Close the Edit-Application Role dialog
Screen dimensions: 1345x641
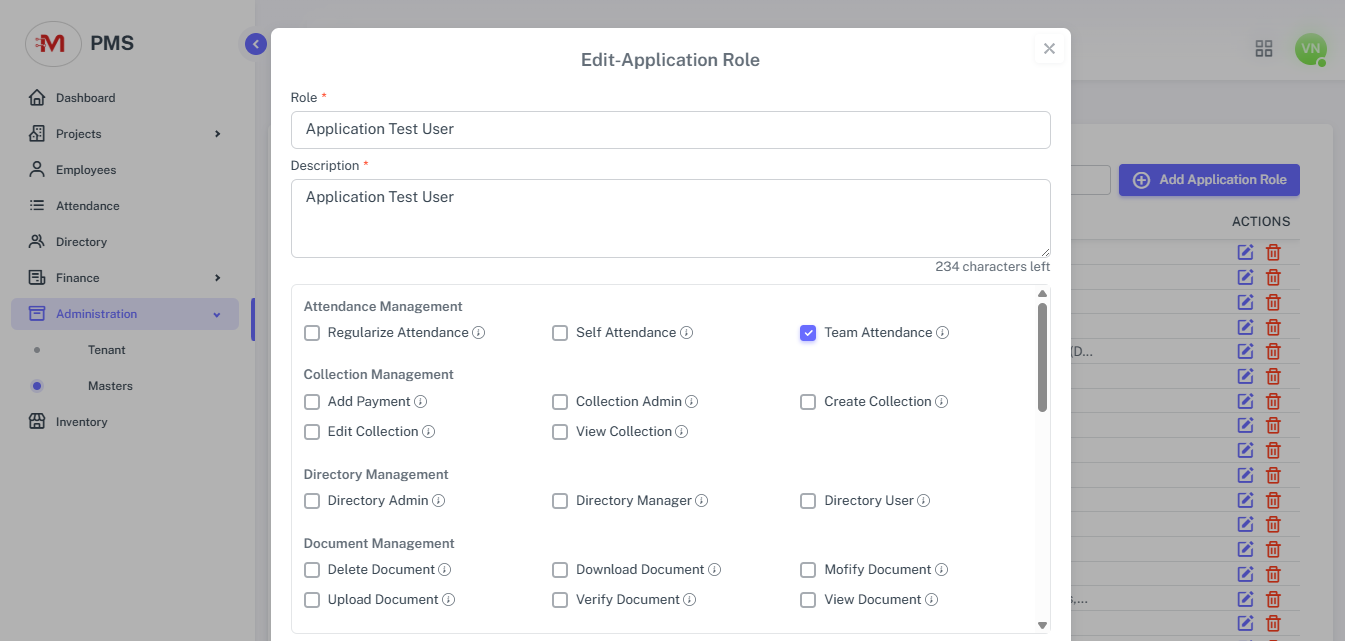(x=1049, y=49)
